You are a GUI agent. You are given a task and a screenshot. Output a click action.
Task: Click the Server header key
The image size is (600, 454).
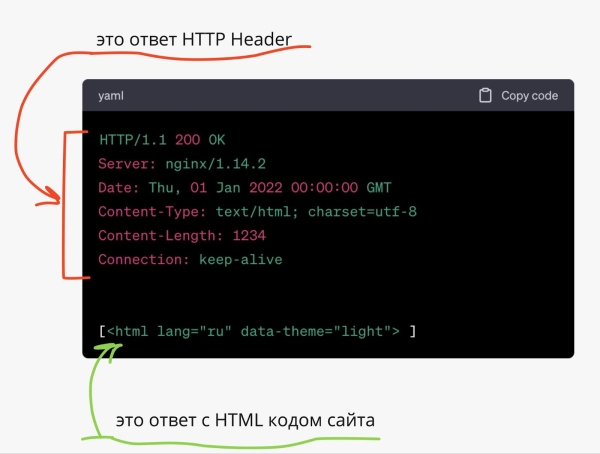pyautogui.click(x=125, y=163)
